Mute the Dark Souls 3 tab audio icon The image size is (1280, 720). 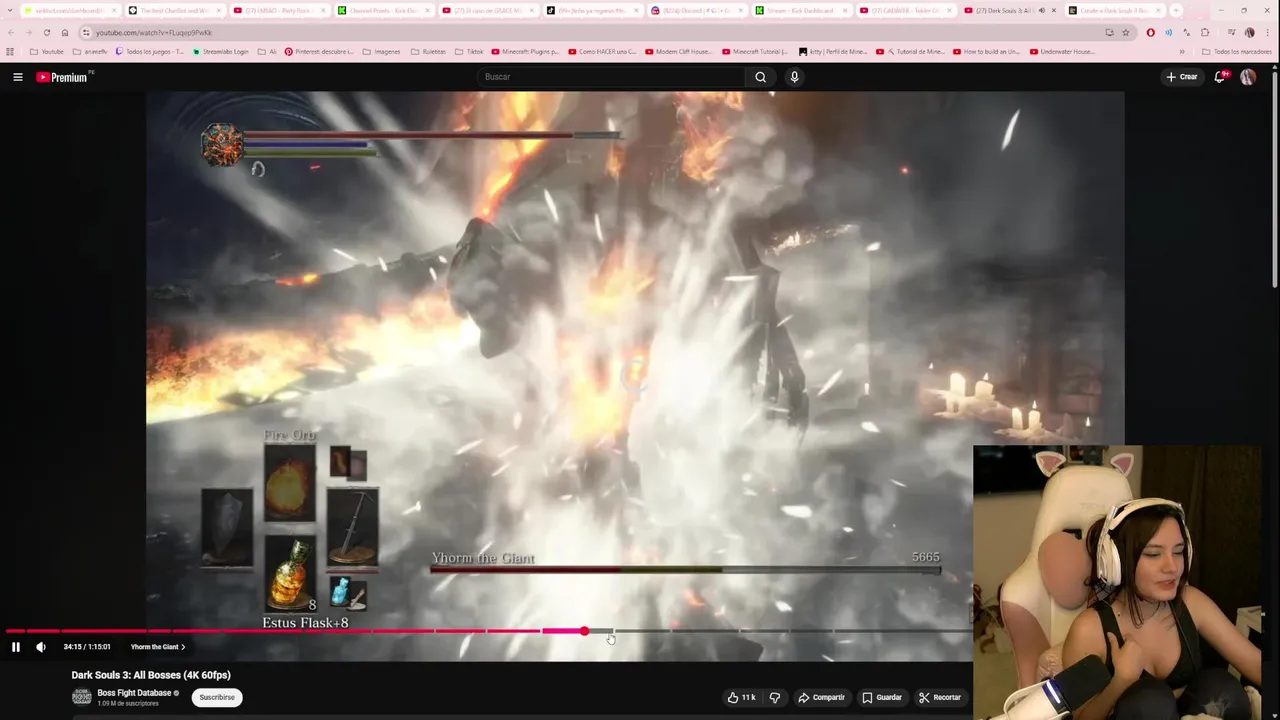pos(1041,10)
